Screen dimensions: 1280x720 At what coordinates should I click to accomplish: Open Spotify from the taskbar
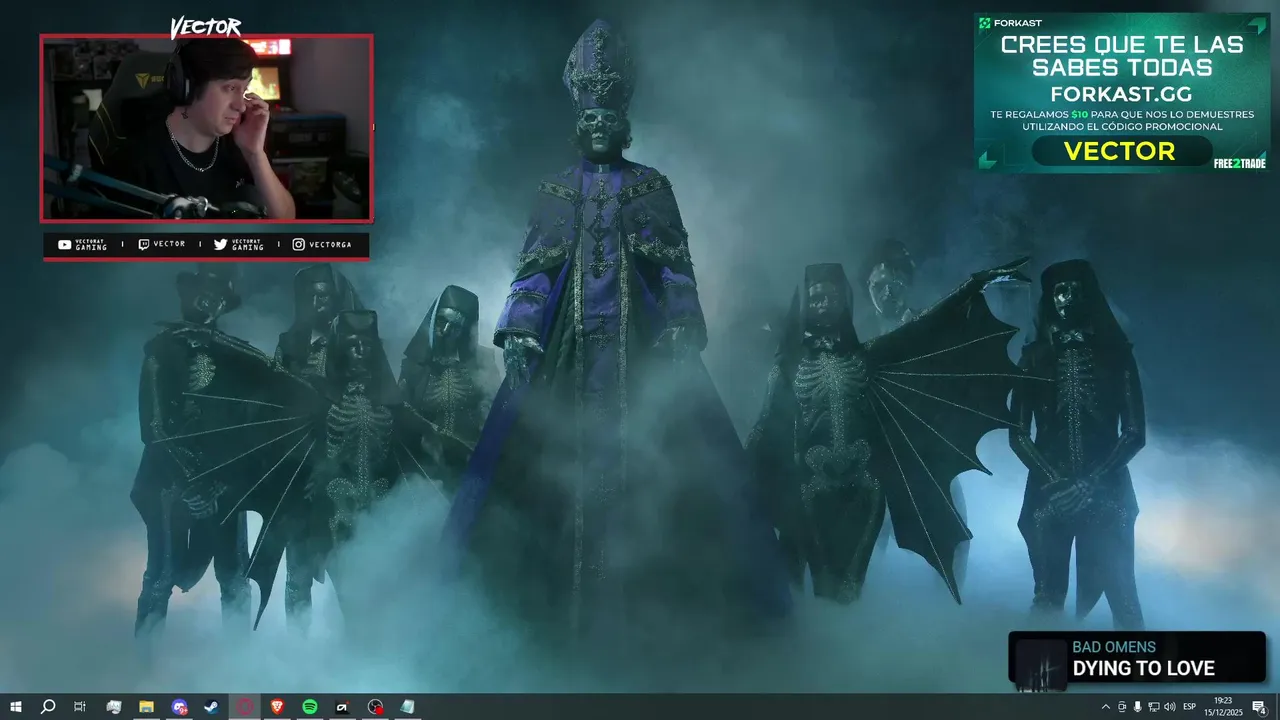pyautogui.click(x=310, y=707)
